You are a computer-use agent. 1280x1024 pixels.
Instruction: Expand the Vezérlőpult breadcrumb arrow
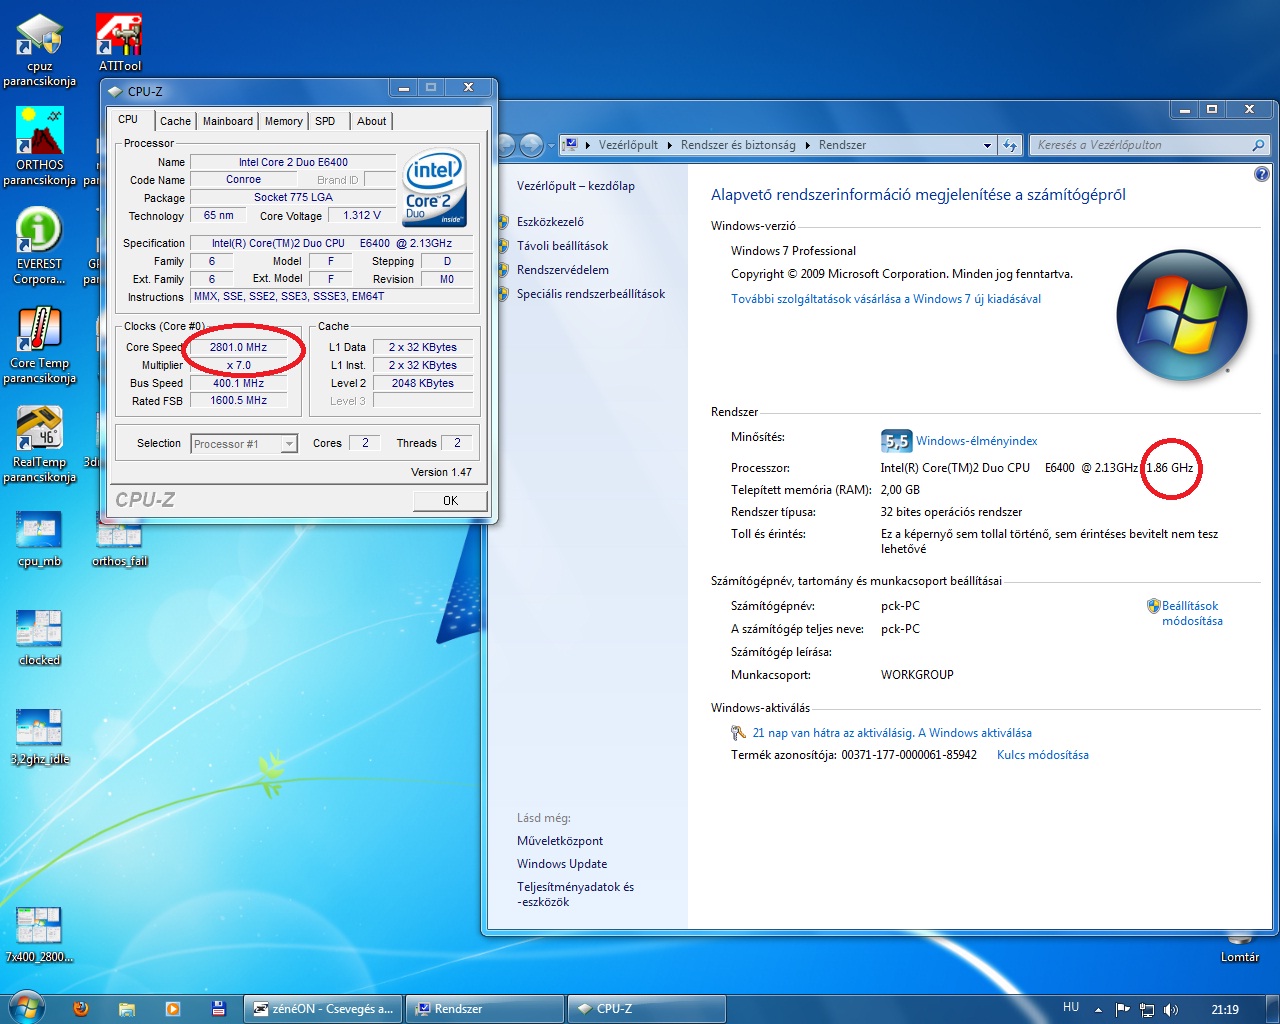tap(669, 145)
